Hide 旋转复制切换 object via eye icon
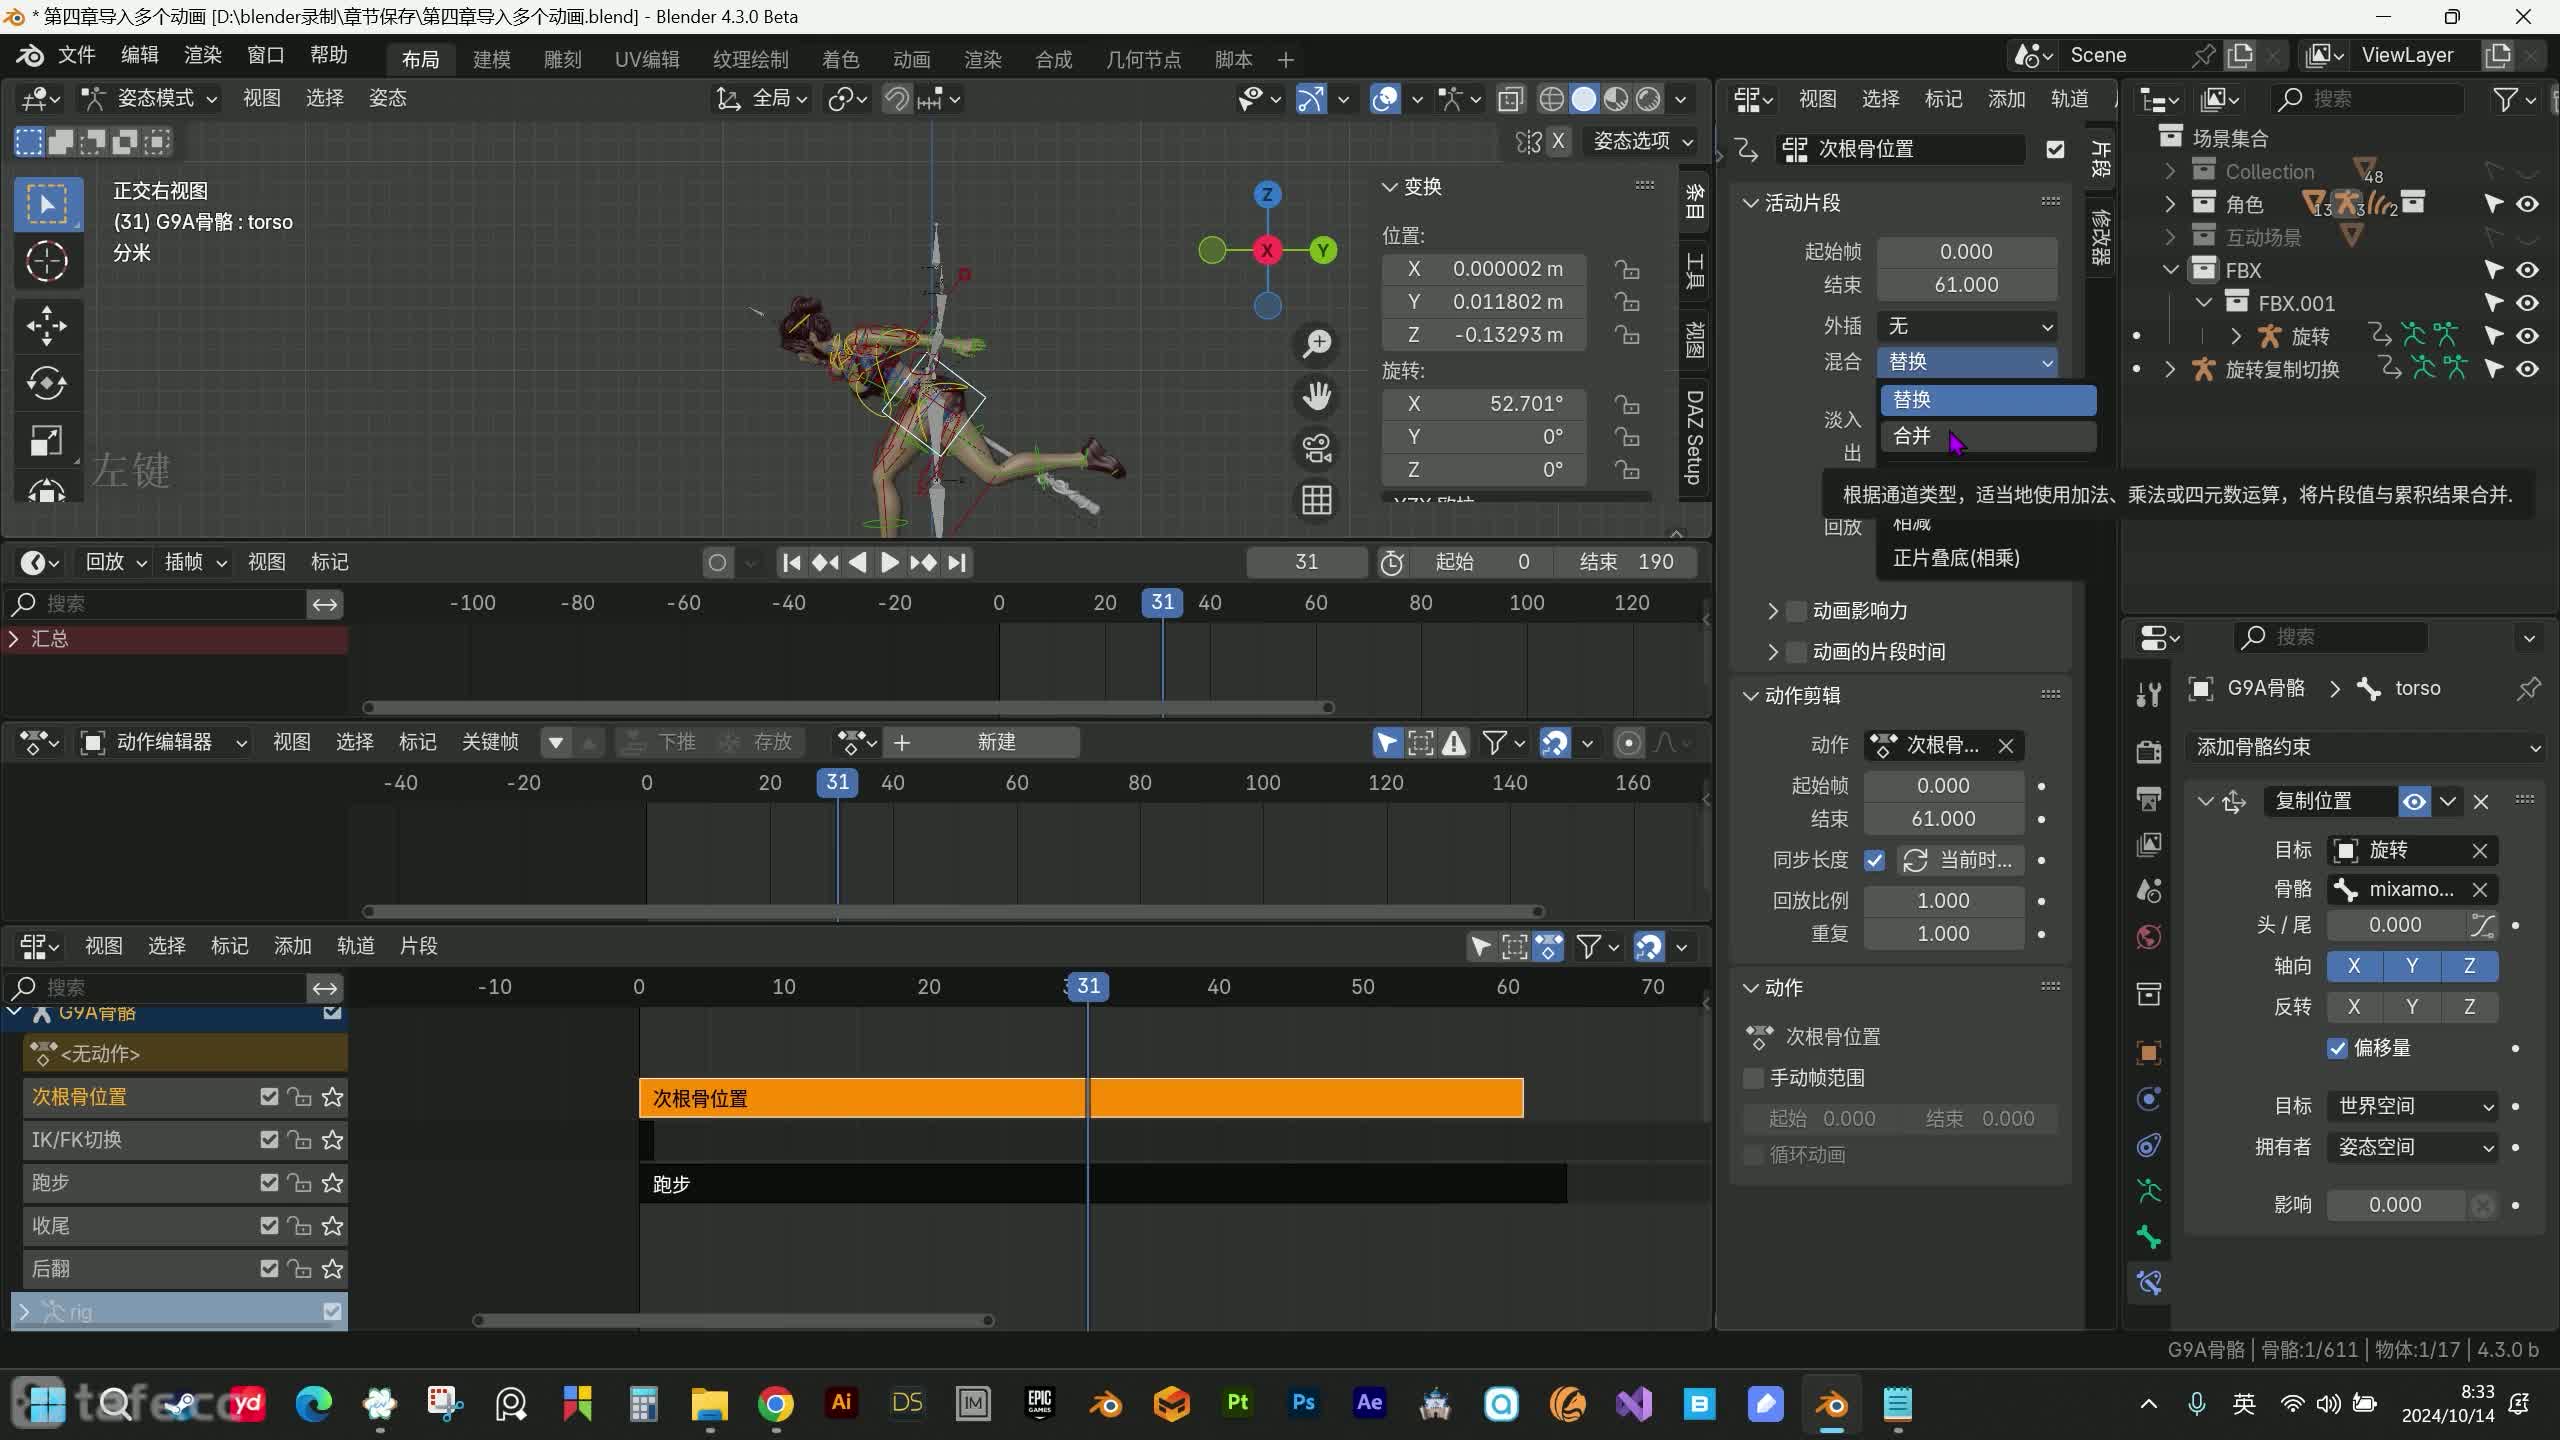Screen dimensions: 2560x1440 [2528, 369]
